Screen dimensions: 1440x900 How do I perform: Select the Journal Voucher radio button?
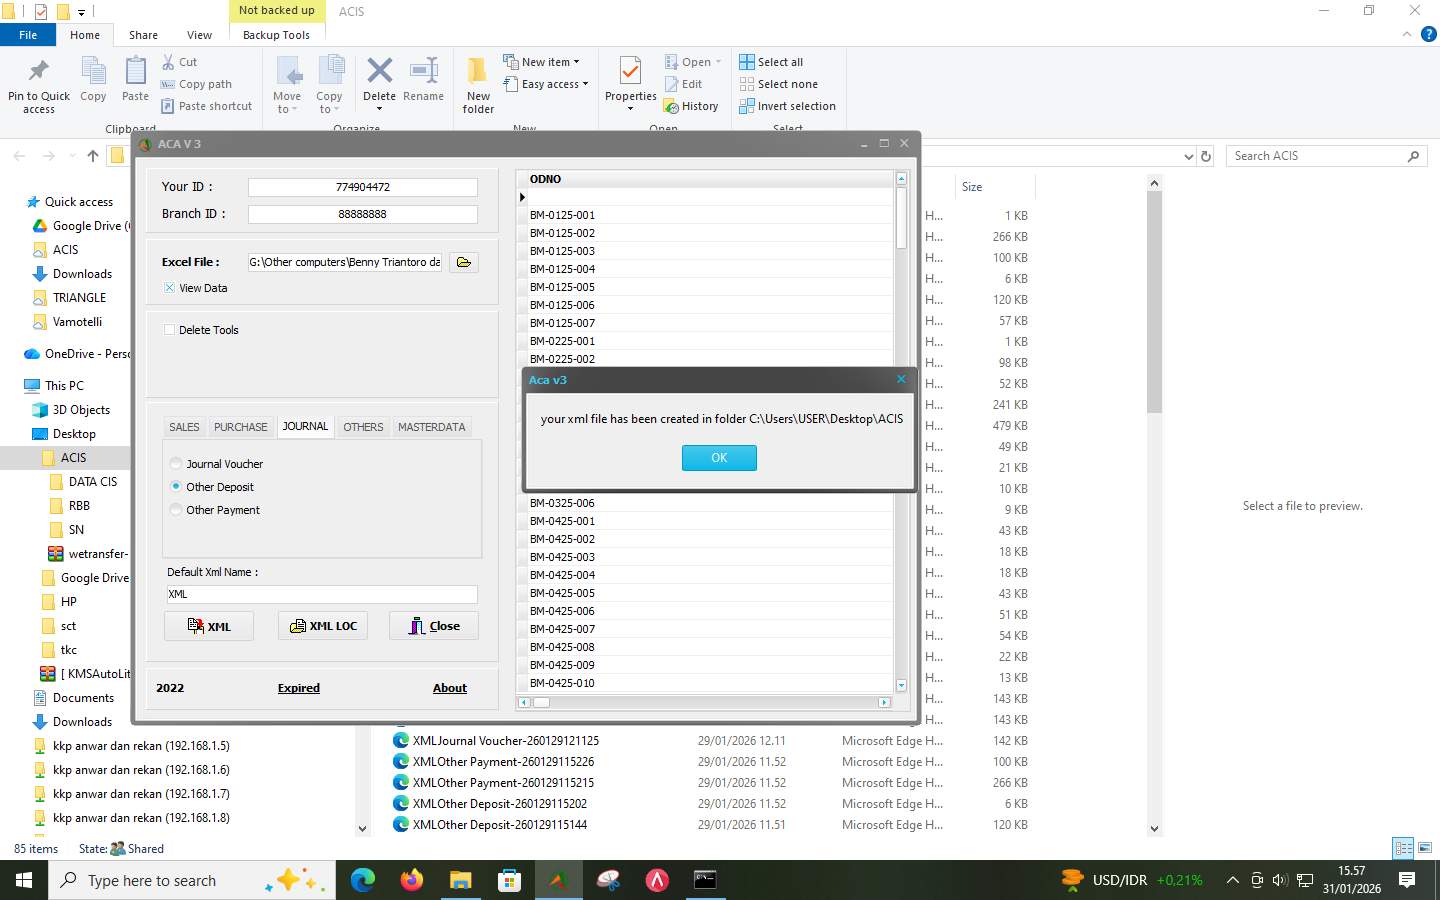pyautogui.click(x=176, y=463)
